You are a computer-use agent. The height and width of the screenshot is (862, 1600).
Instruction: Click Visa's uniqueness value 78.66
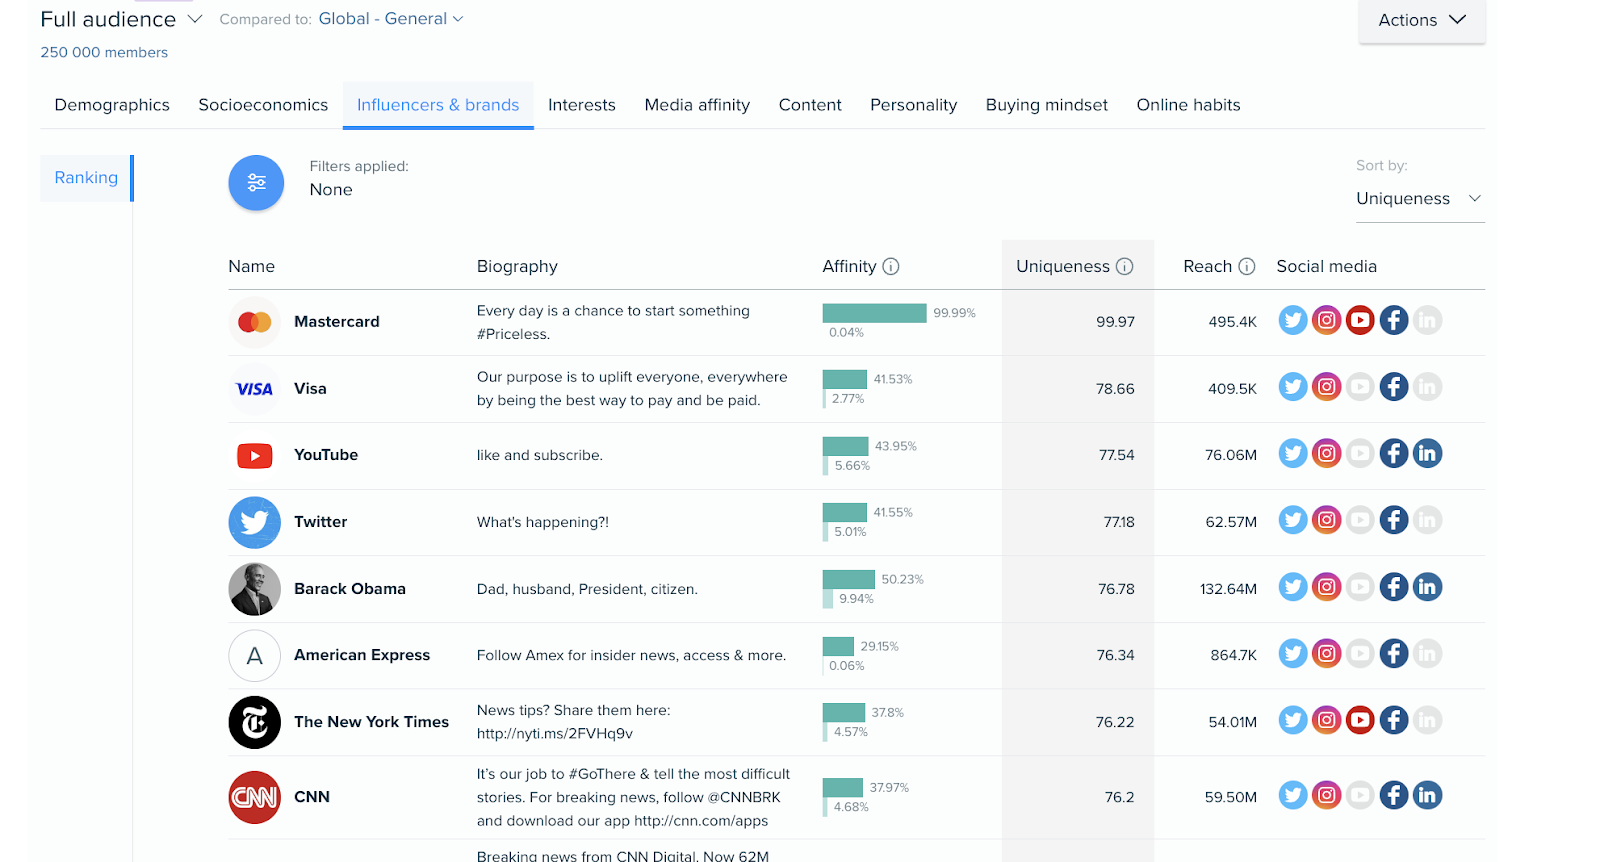[x=1115, y=389]
